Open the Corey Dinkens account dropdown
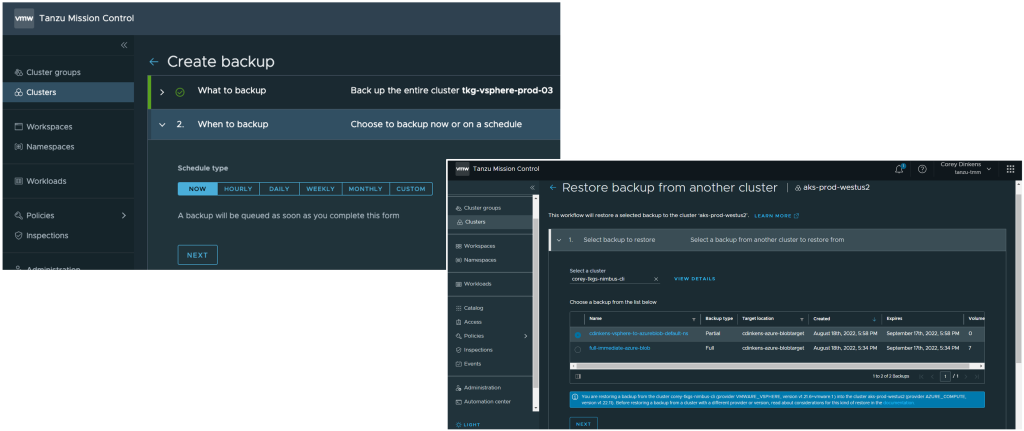 point(964,168)
